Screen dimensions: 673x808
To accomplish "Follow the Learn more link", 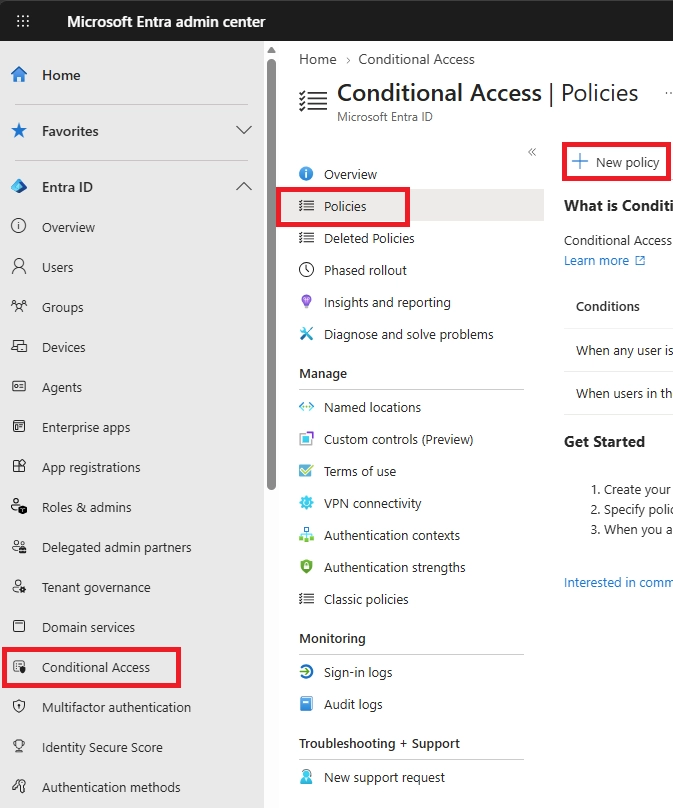I will coord(604,260).
